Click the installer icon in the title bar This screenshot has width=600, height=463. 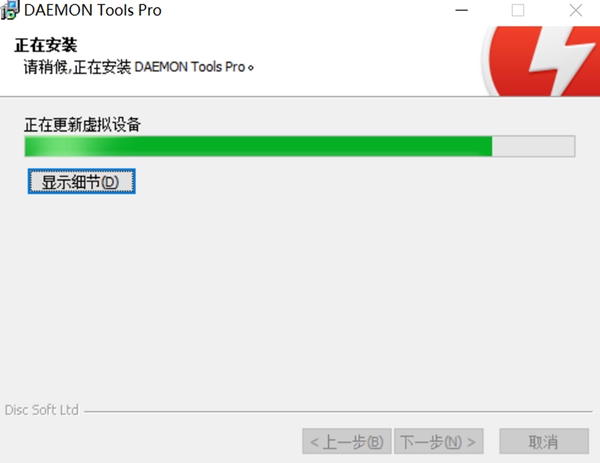[9, 10]
